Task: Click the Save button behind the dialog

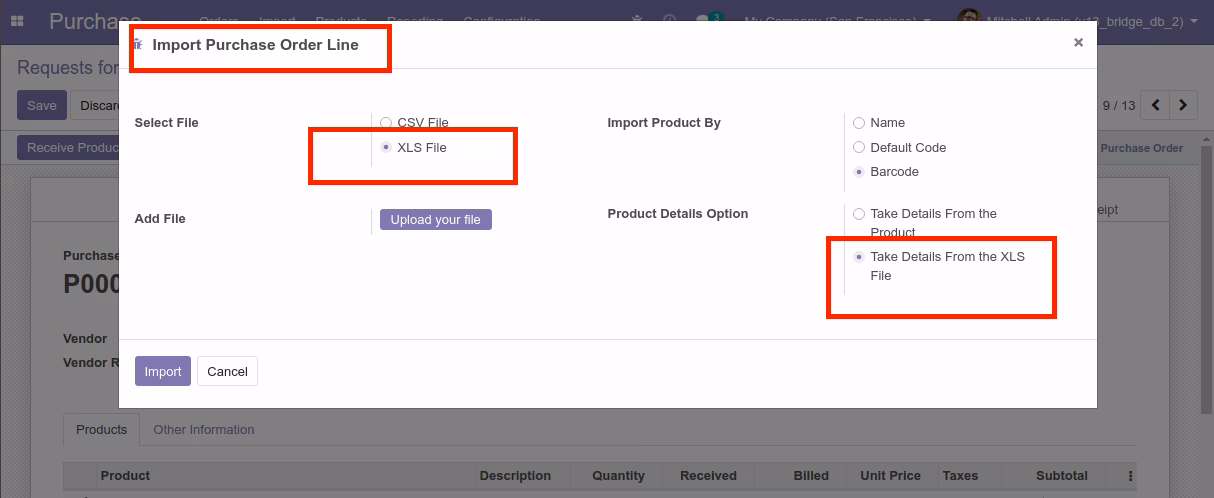Action: point(42,105)
